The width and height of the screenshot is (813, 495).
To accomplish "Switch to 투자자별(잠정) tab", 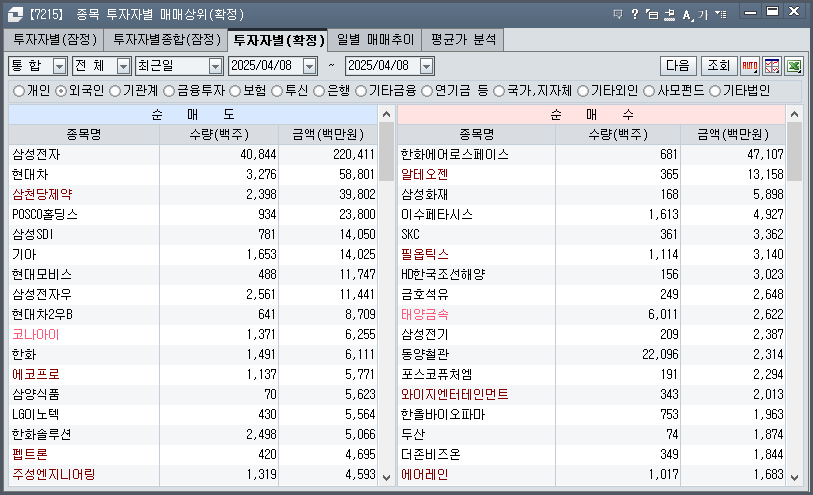I will (54, 40).
